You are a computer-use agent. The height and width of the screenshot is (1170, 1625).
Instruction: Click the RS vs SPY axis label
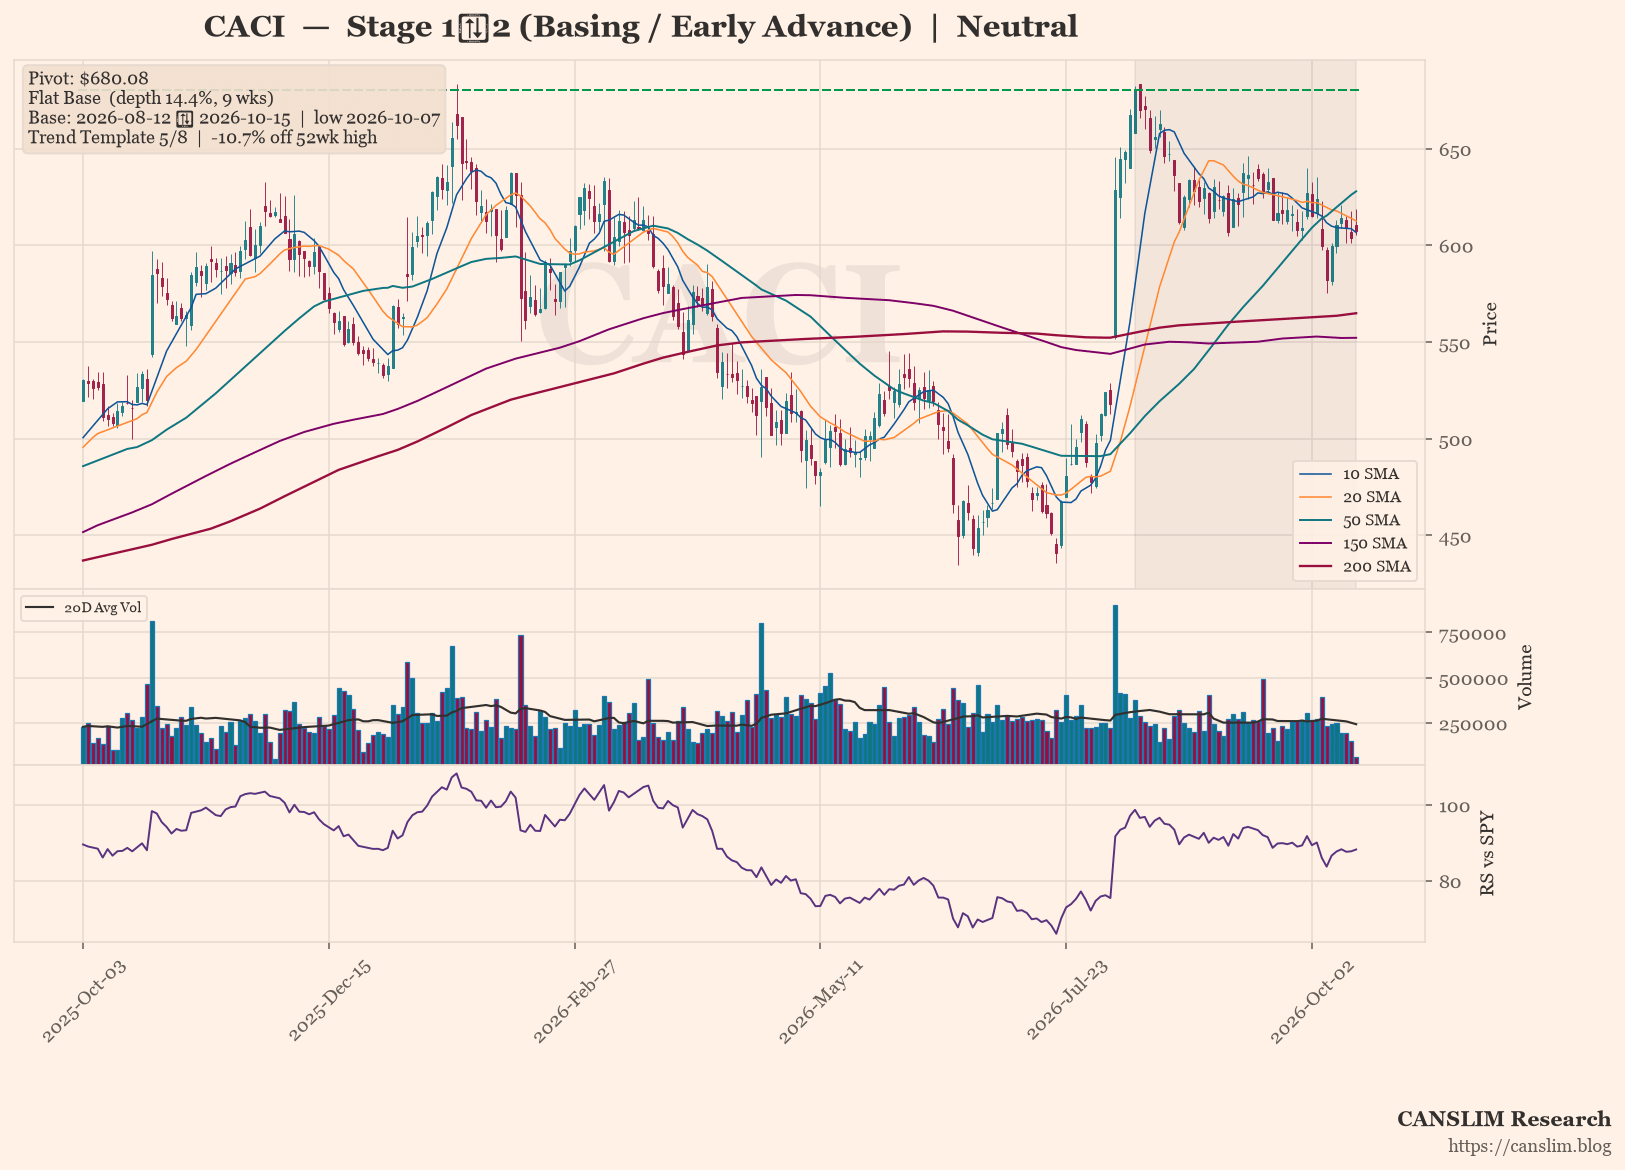click(1488, 853)
